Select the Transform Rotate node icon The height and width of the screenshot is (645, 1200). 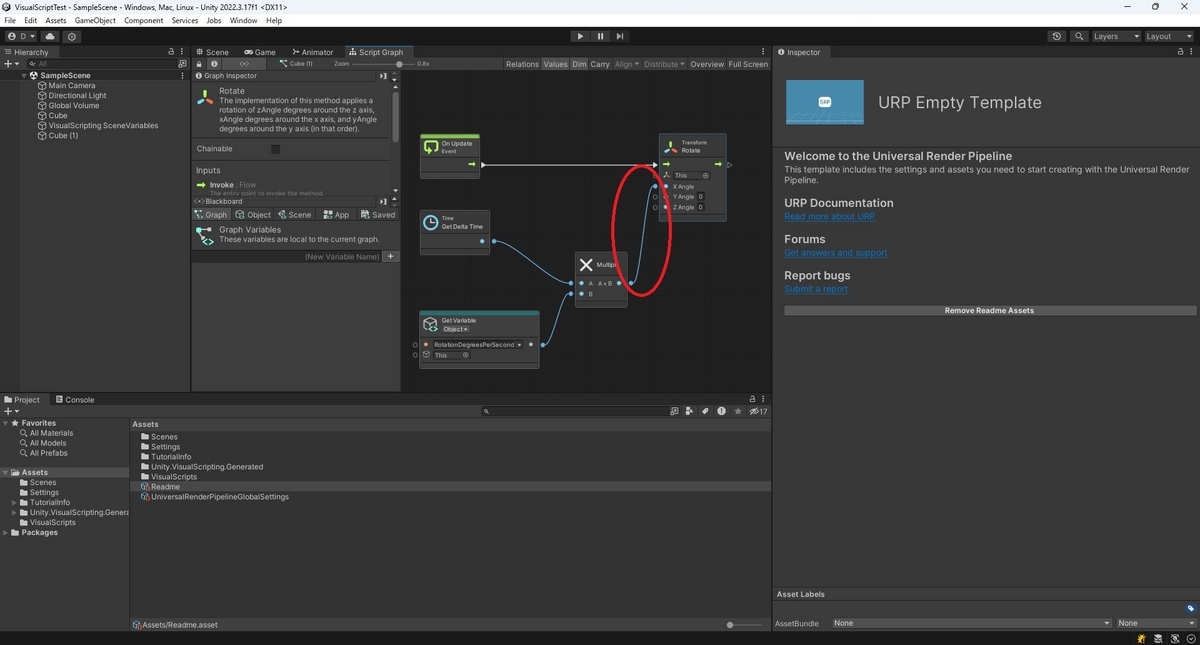pyautogui.click(x=671, y=147)
